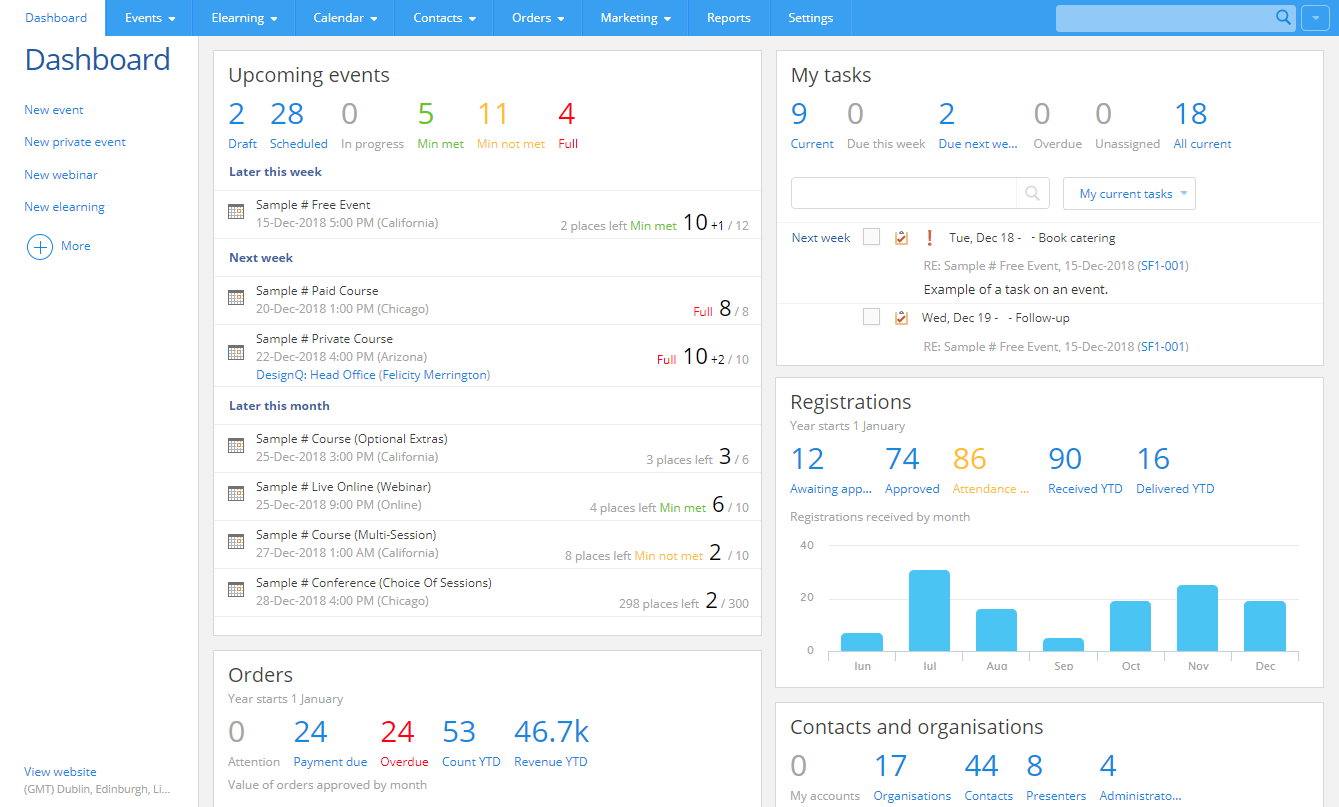
Task: Click the Payment due count 24
Action: pyautogui.click(x=311, y=732)
